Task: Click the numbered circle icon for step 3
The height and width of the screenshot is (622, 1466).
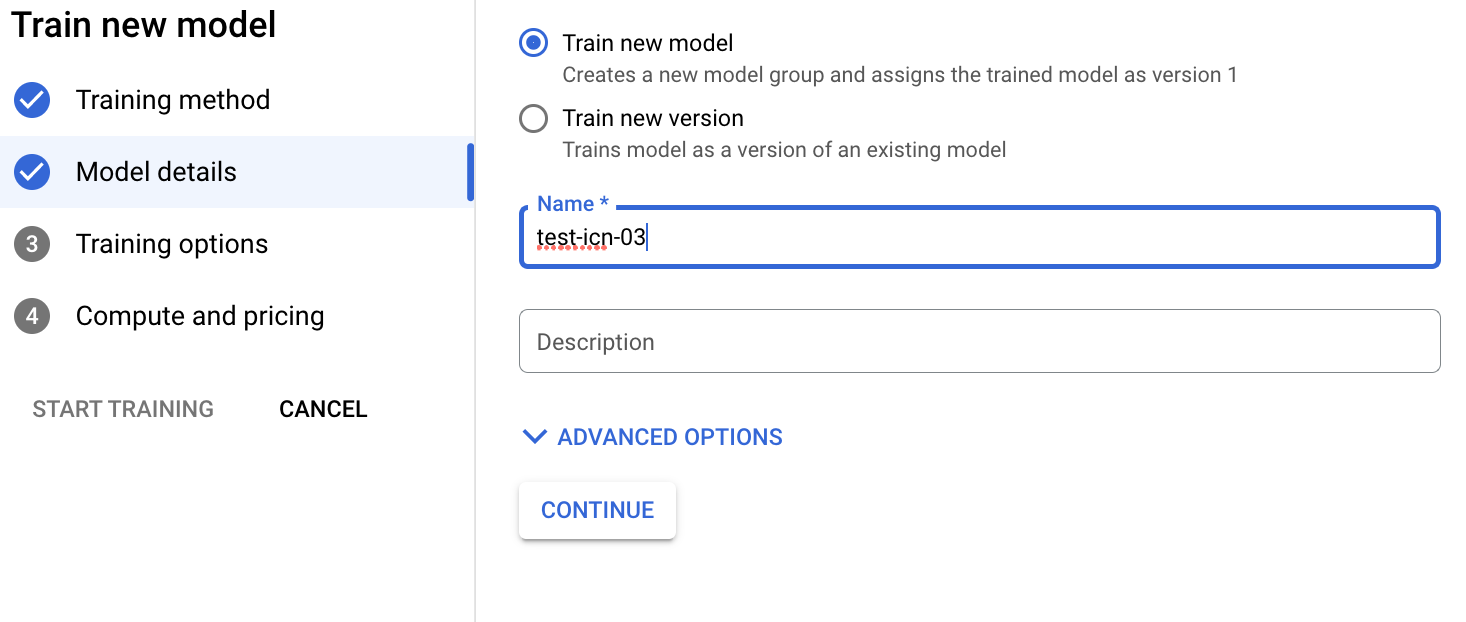Action: [x=31, y=243]
